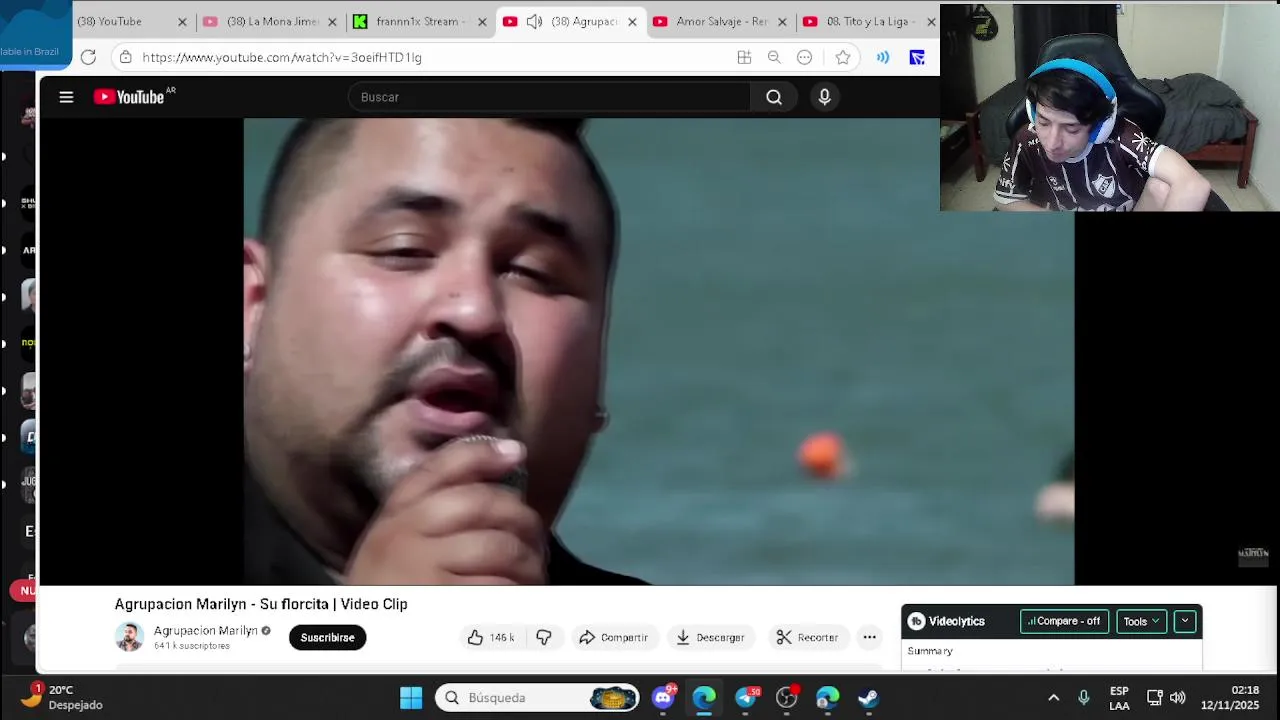1280x720 pixels.
Task: Mute the Agrupacion tab speaker icon
Action: 534,21
